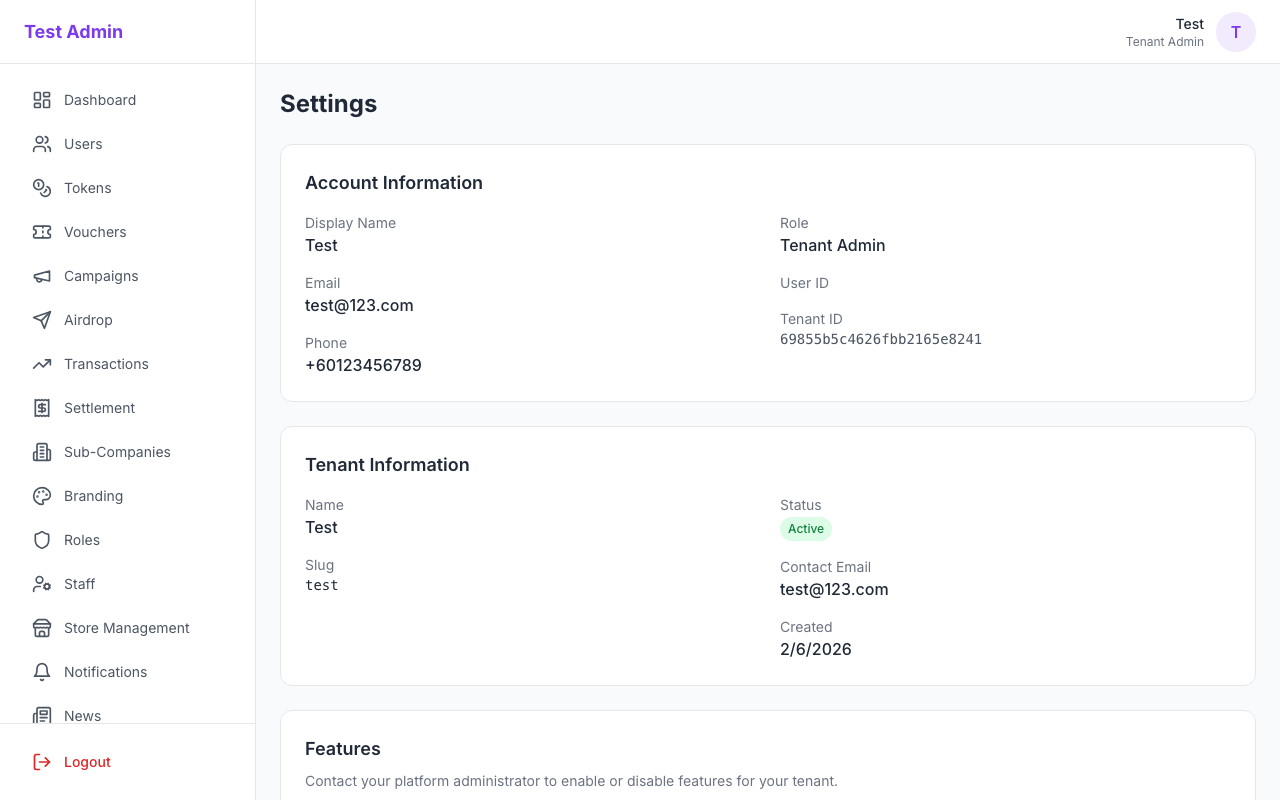1280x800 pixels.
Task: Select Staff from the sidebar
Action: [80, 584]
